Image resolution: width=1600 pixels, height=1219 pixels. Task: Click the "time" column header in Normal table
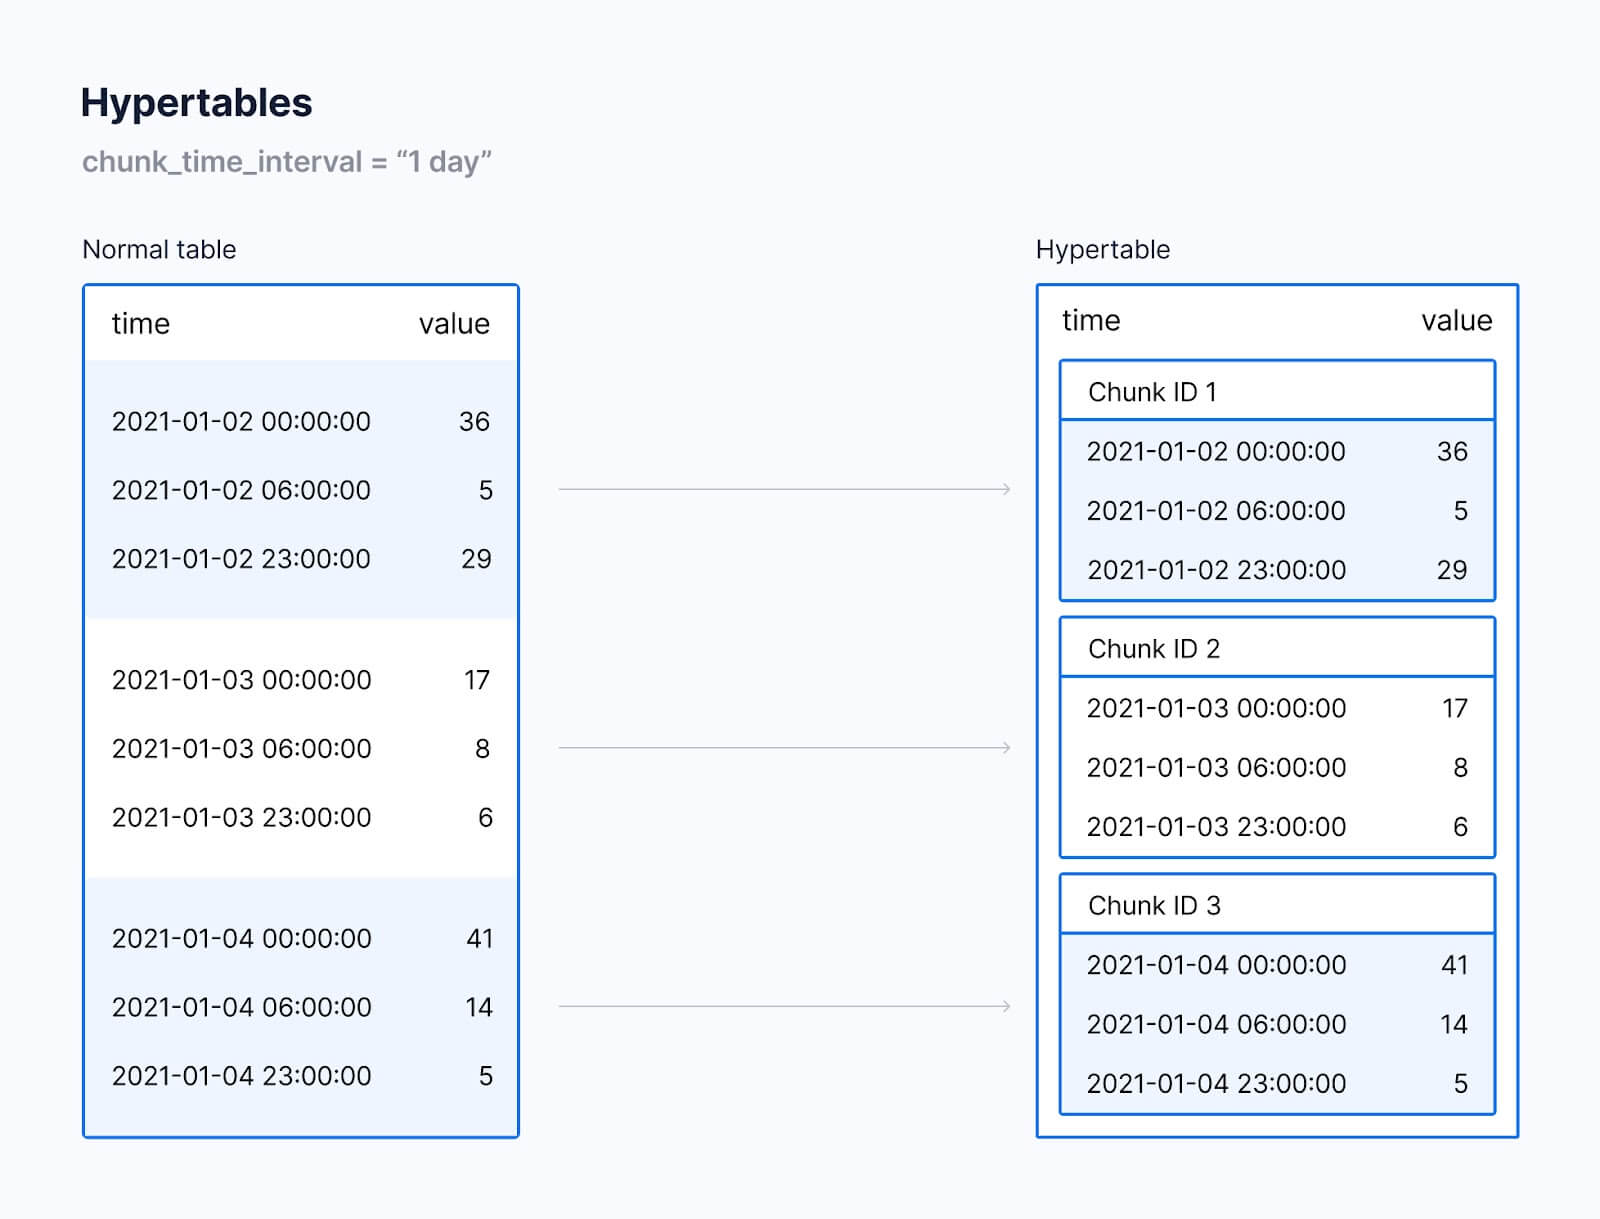click(x=140, y=324)
